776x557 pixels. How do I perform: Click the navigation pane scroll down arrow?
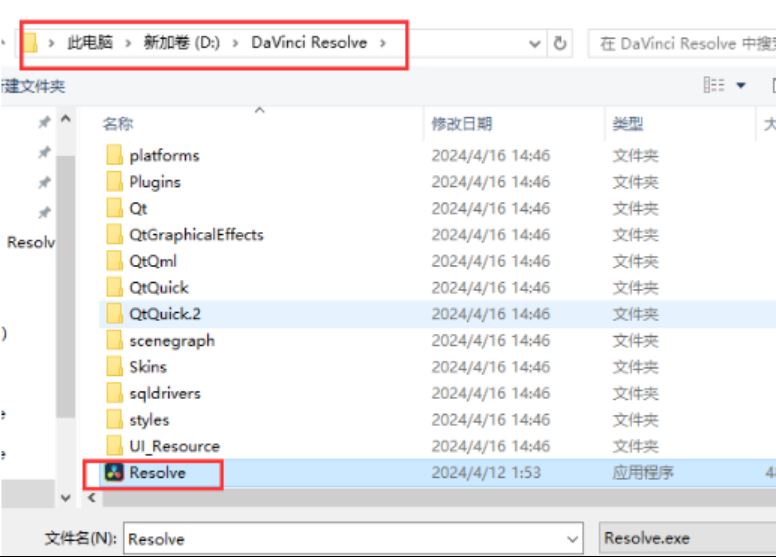pyautogui.click(x=66, y=498)
